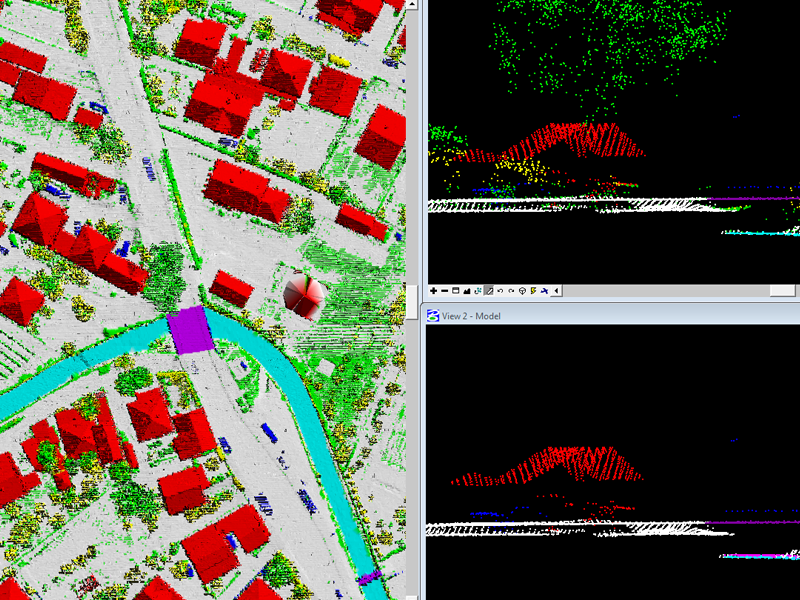Click the View Previous undo arrow
800x600 pixels.
tap(500, 291)
